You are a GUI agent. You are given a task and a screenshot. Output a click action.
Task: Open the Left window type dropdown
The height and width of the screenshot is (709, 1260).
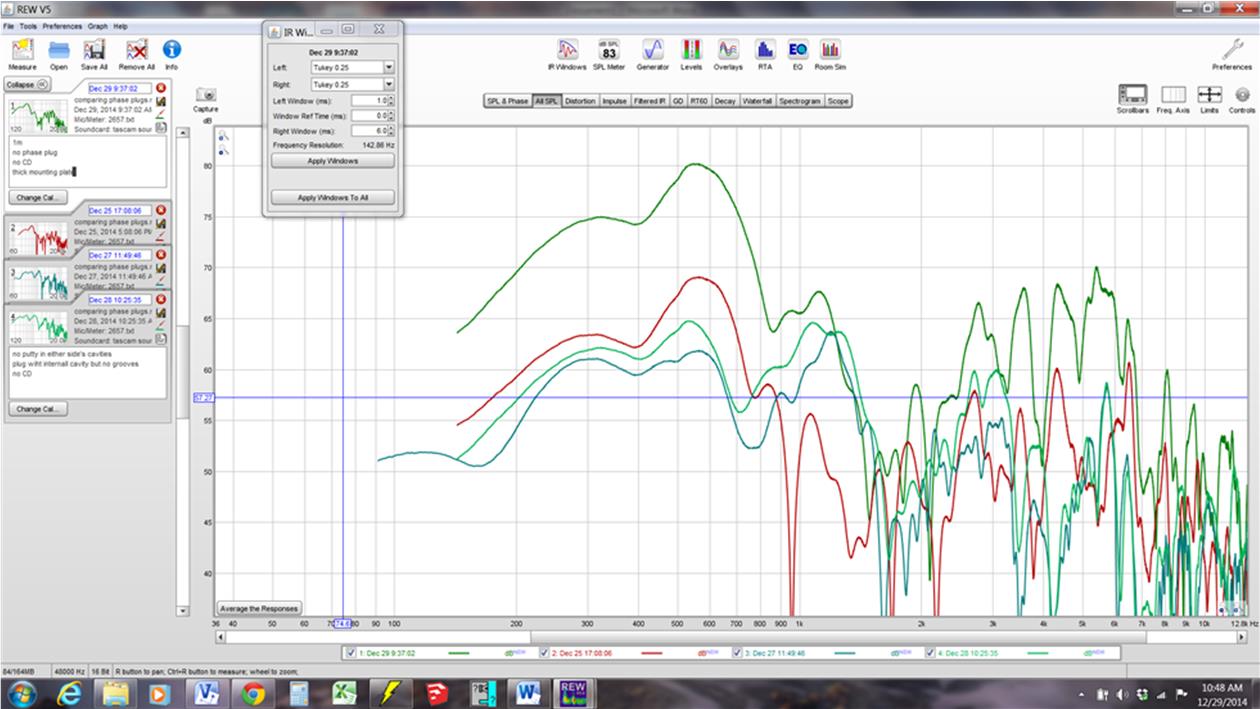point(352,68)
